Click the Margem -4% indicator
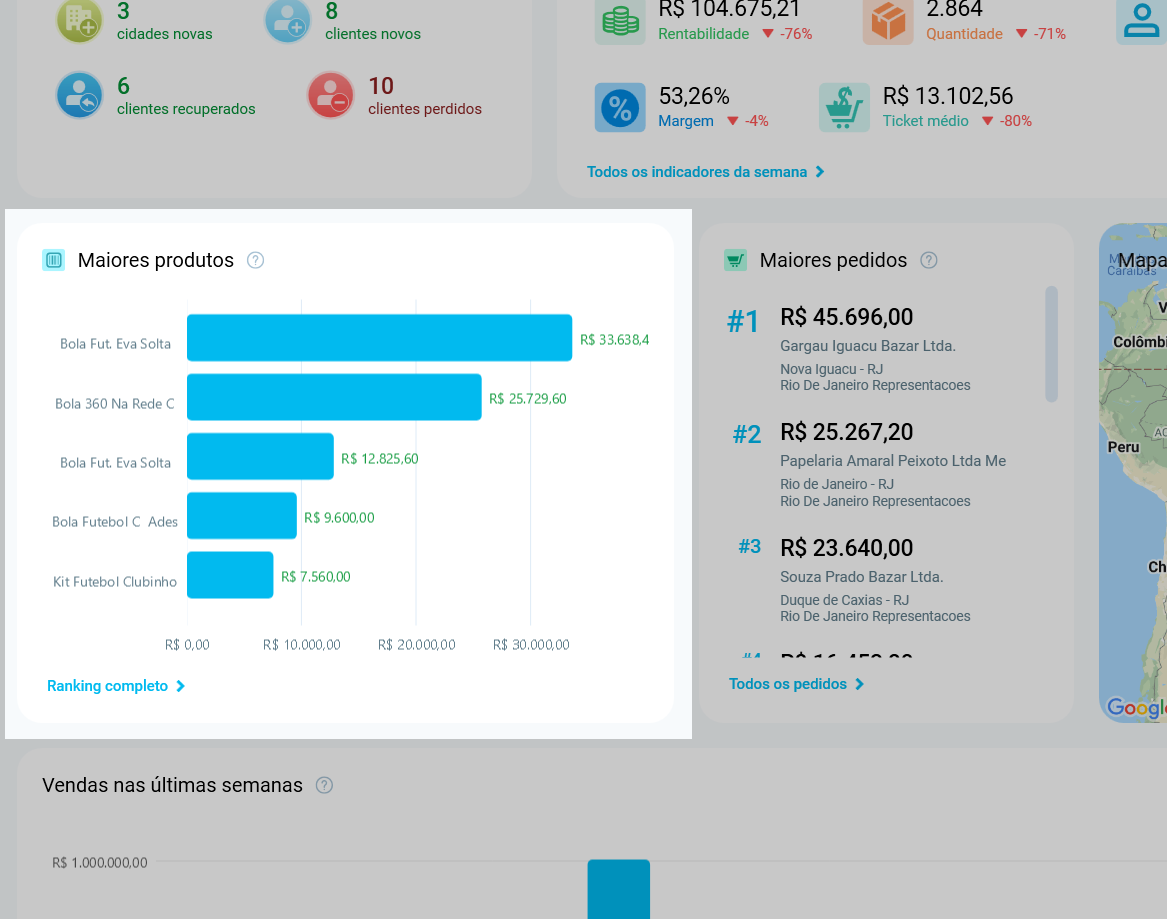Image resolution: width=1167 pixels, height=919 pixels. pos(748,121)
